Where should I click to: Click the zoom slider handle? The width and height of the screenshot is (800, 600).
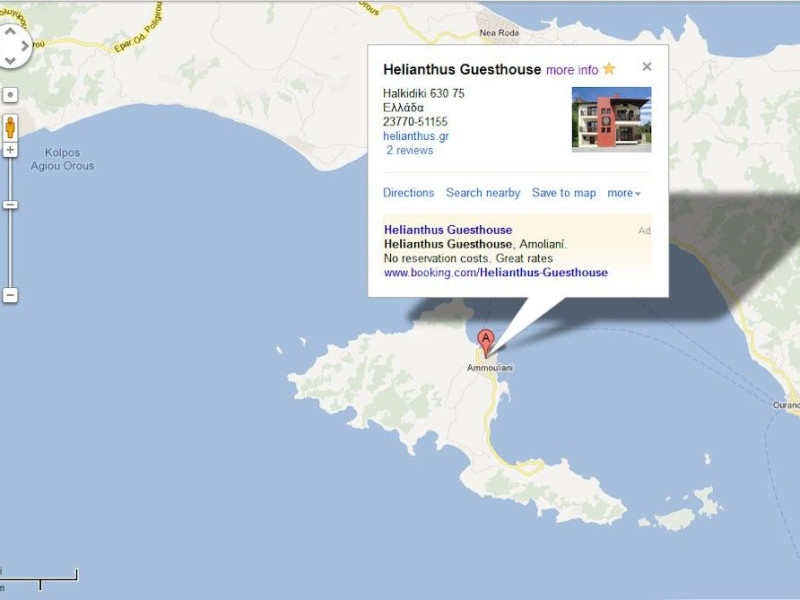click(10, 205)
